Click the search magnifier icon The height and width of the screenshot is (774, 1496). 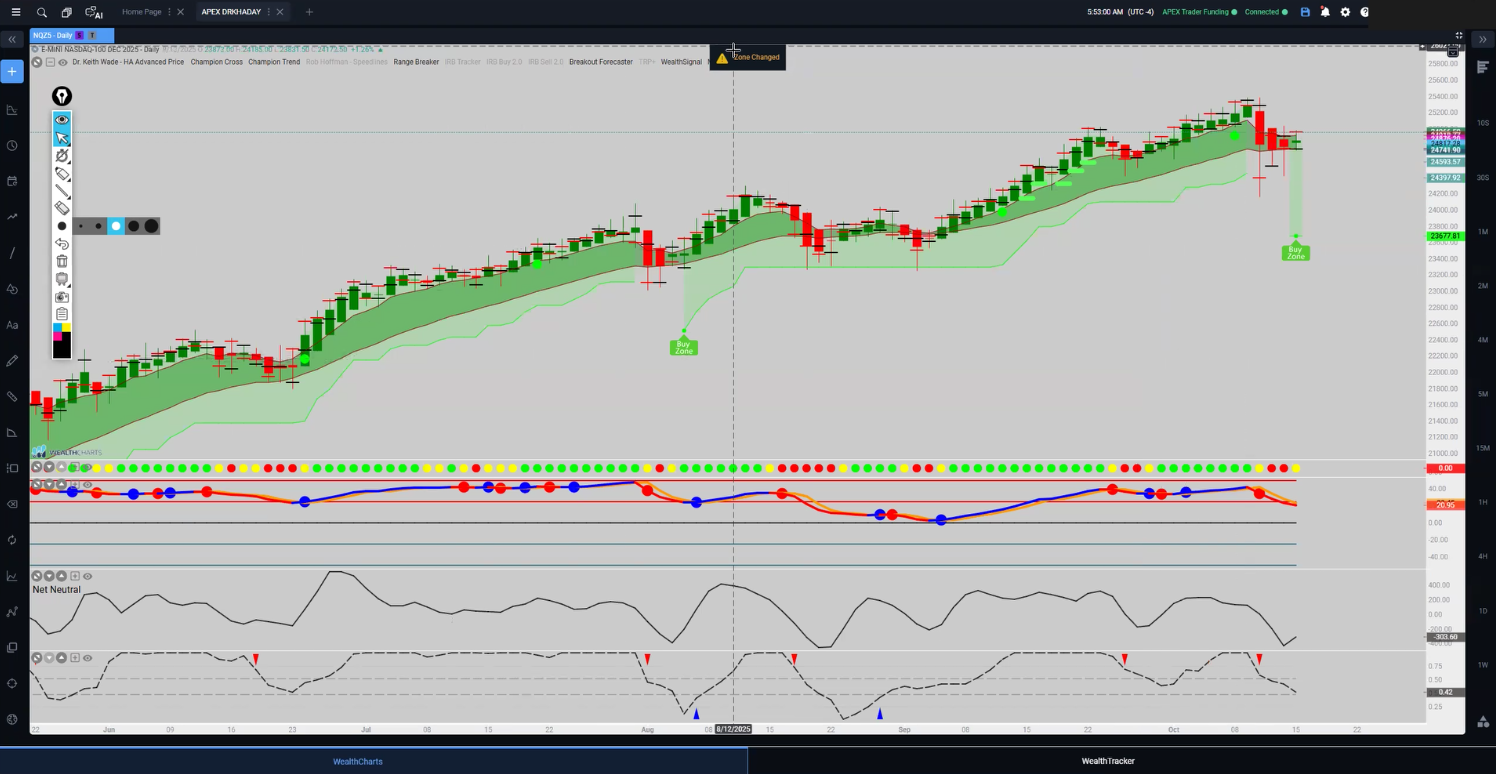click(x=42, y=12)
